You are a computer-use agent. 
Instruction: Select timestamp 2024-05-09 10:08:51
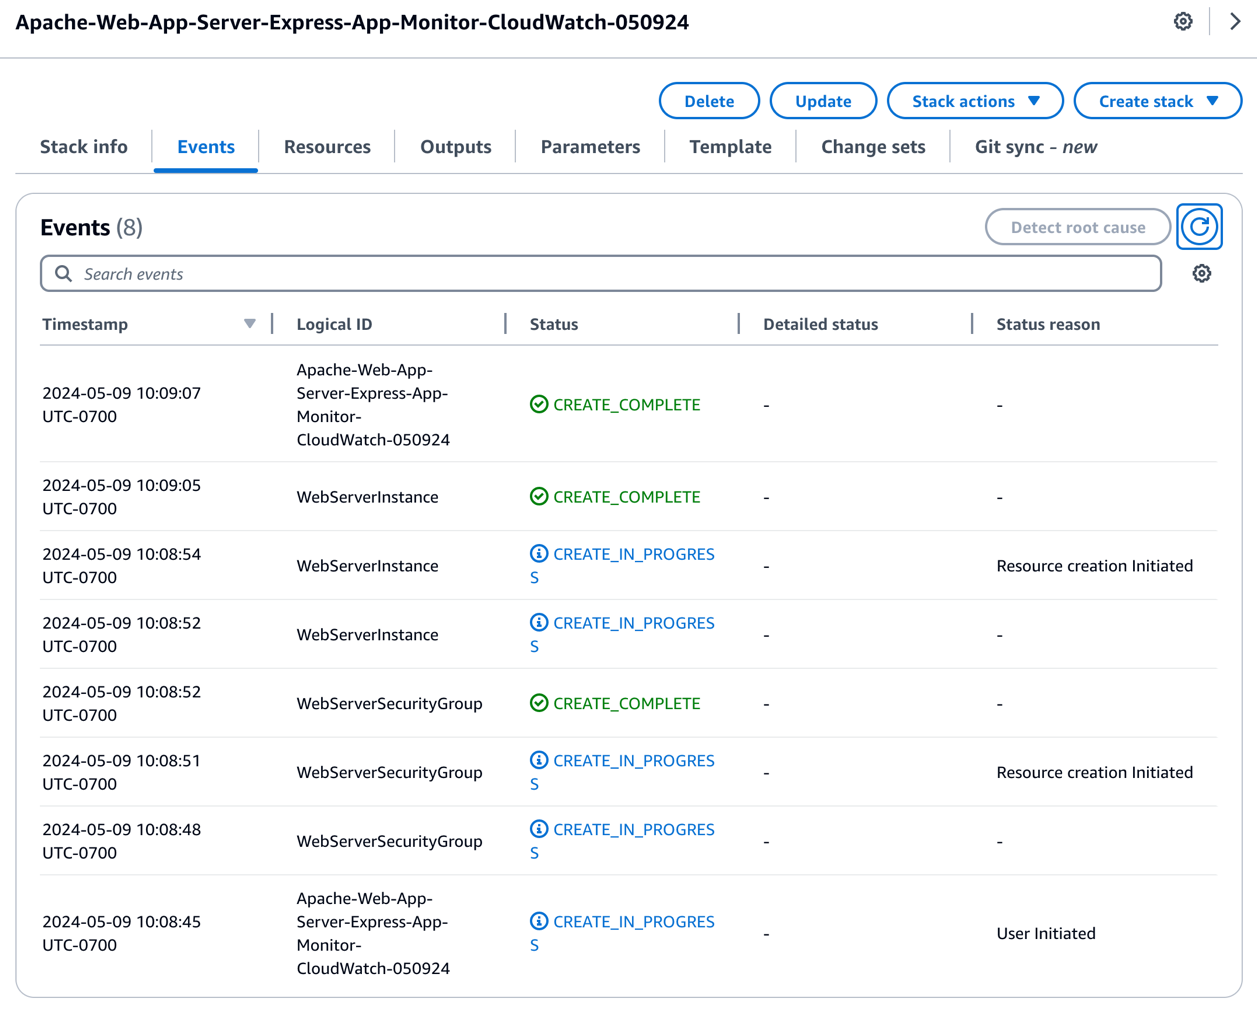coord(121,772)
